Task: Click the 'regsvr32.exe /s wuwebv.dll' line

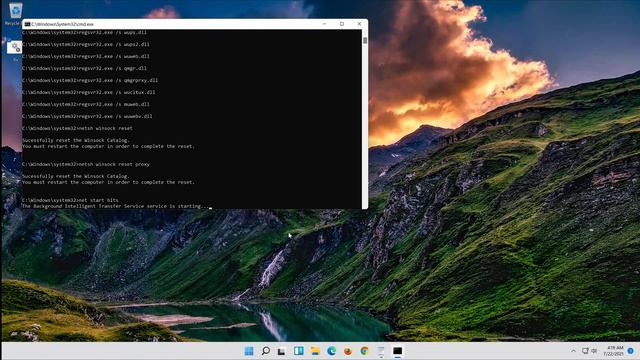Action: (87, 116)
